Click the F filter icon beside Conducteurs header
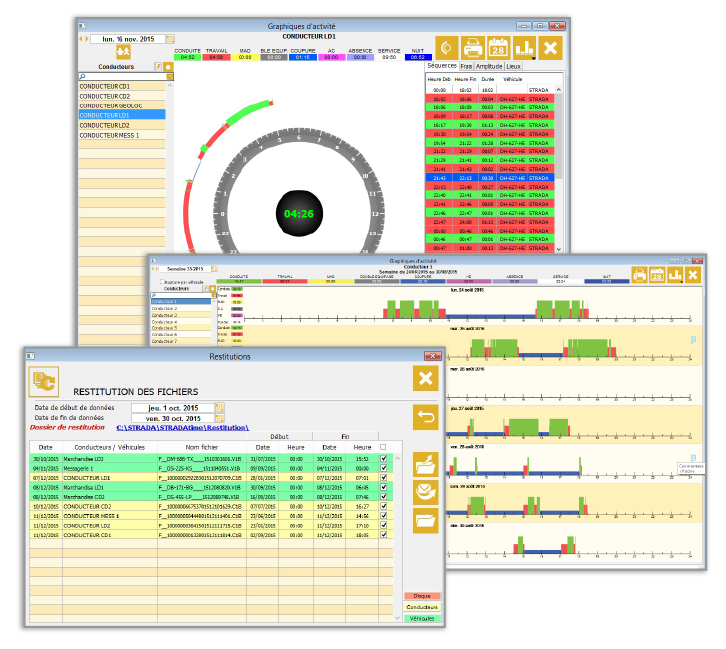The width and height of the screenshot is (726, 649). 158,67
